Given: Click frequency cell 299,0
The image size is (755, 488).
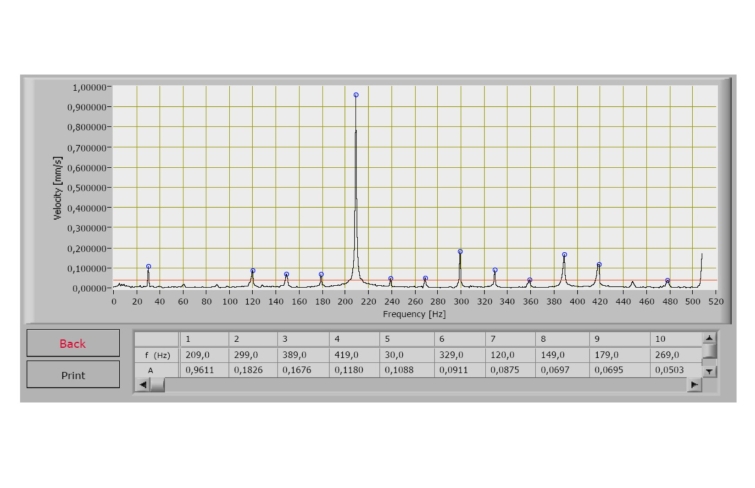Looking at the screenshot, I should [253, 355].
